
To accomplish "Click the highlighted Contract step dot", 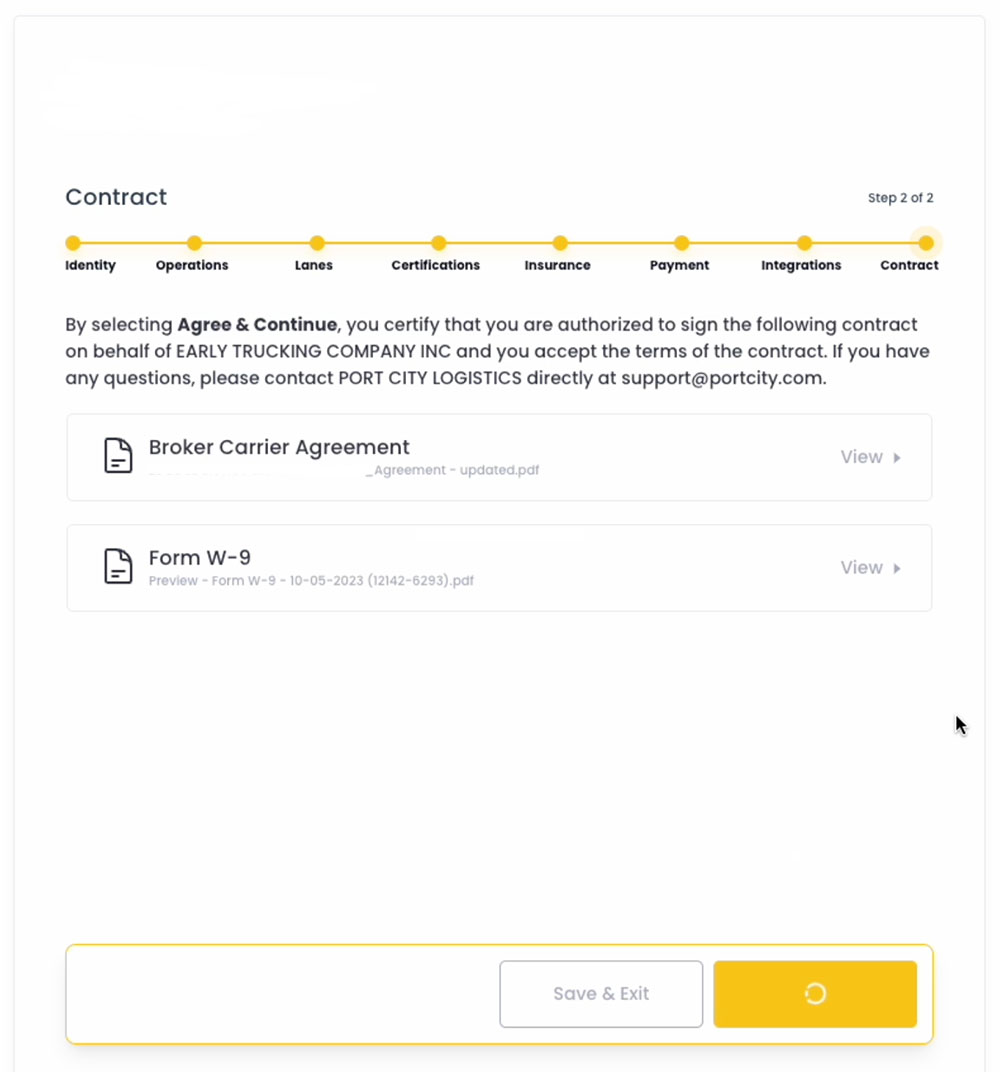I will click(x=926, y=243).
